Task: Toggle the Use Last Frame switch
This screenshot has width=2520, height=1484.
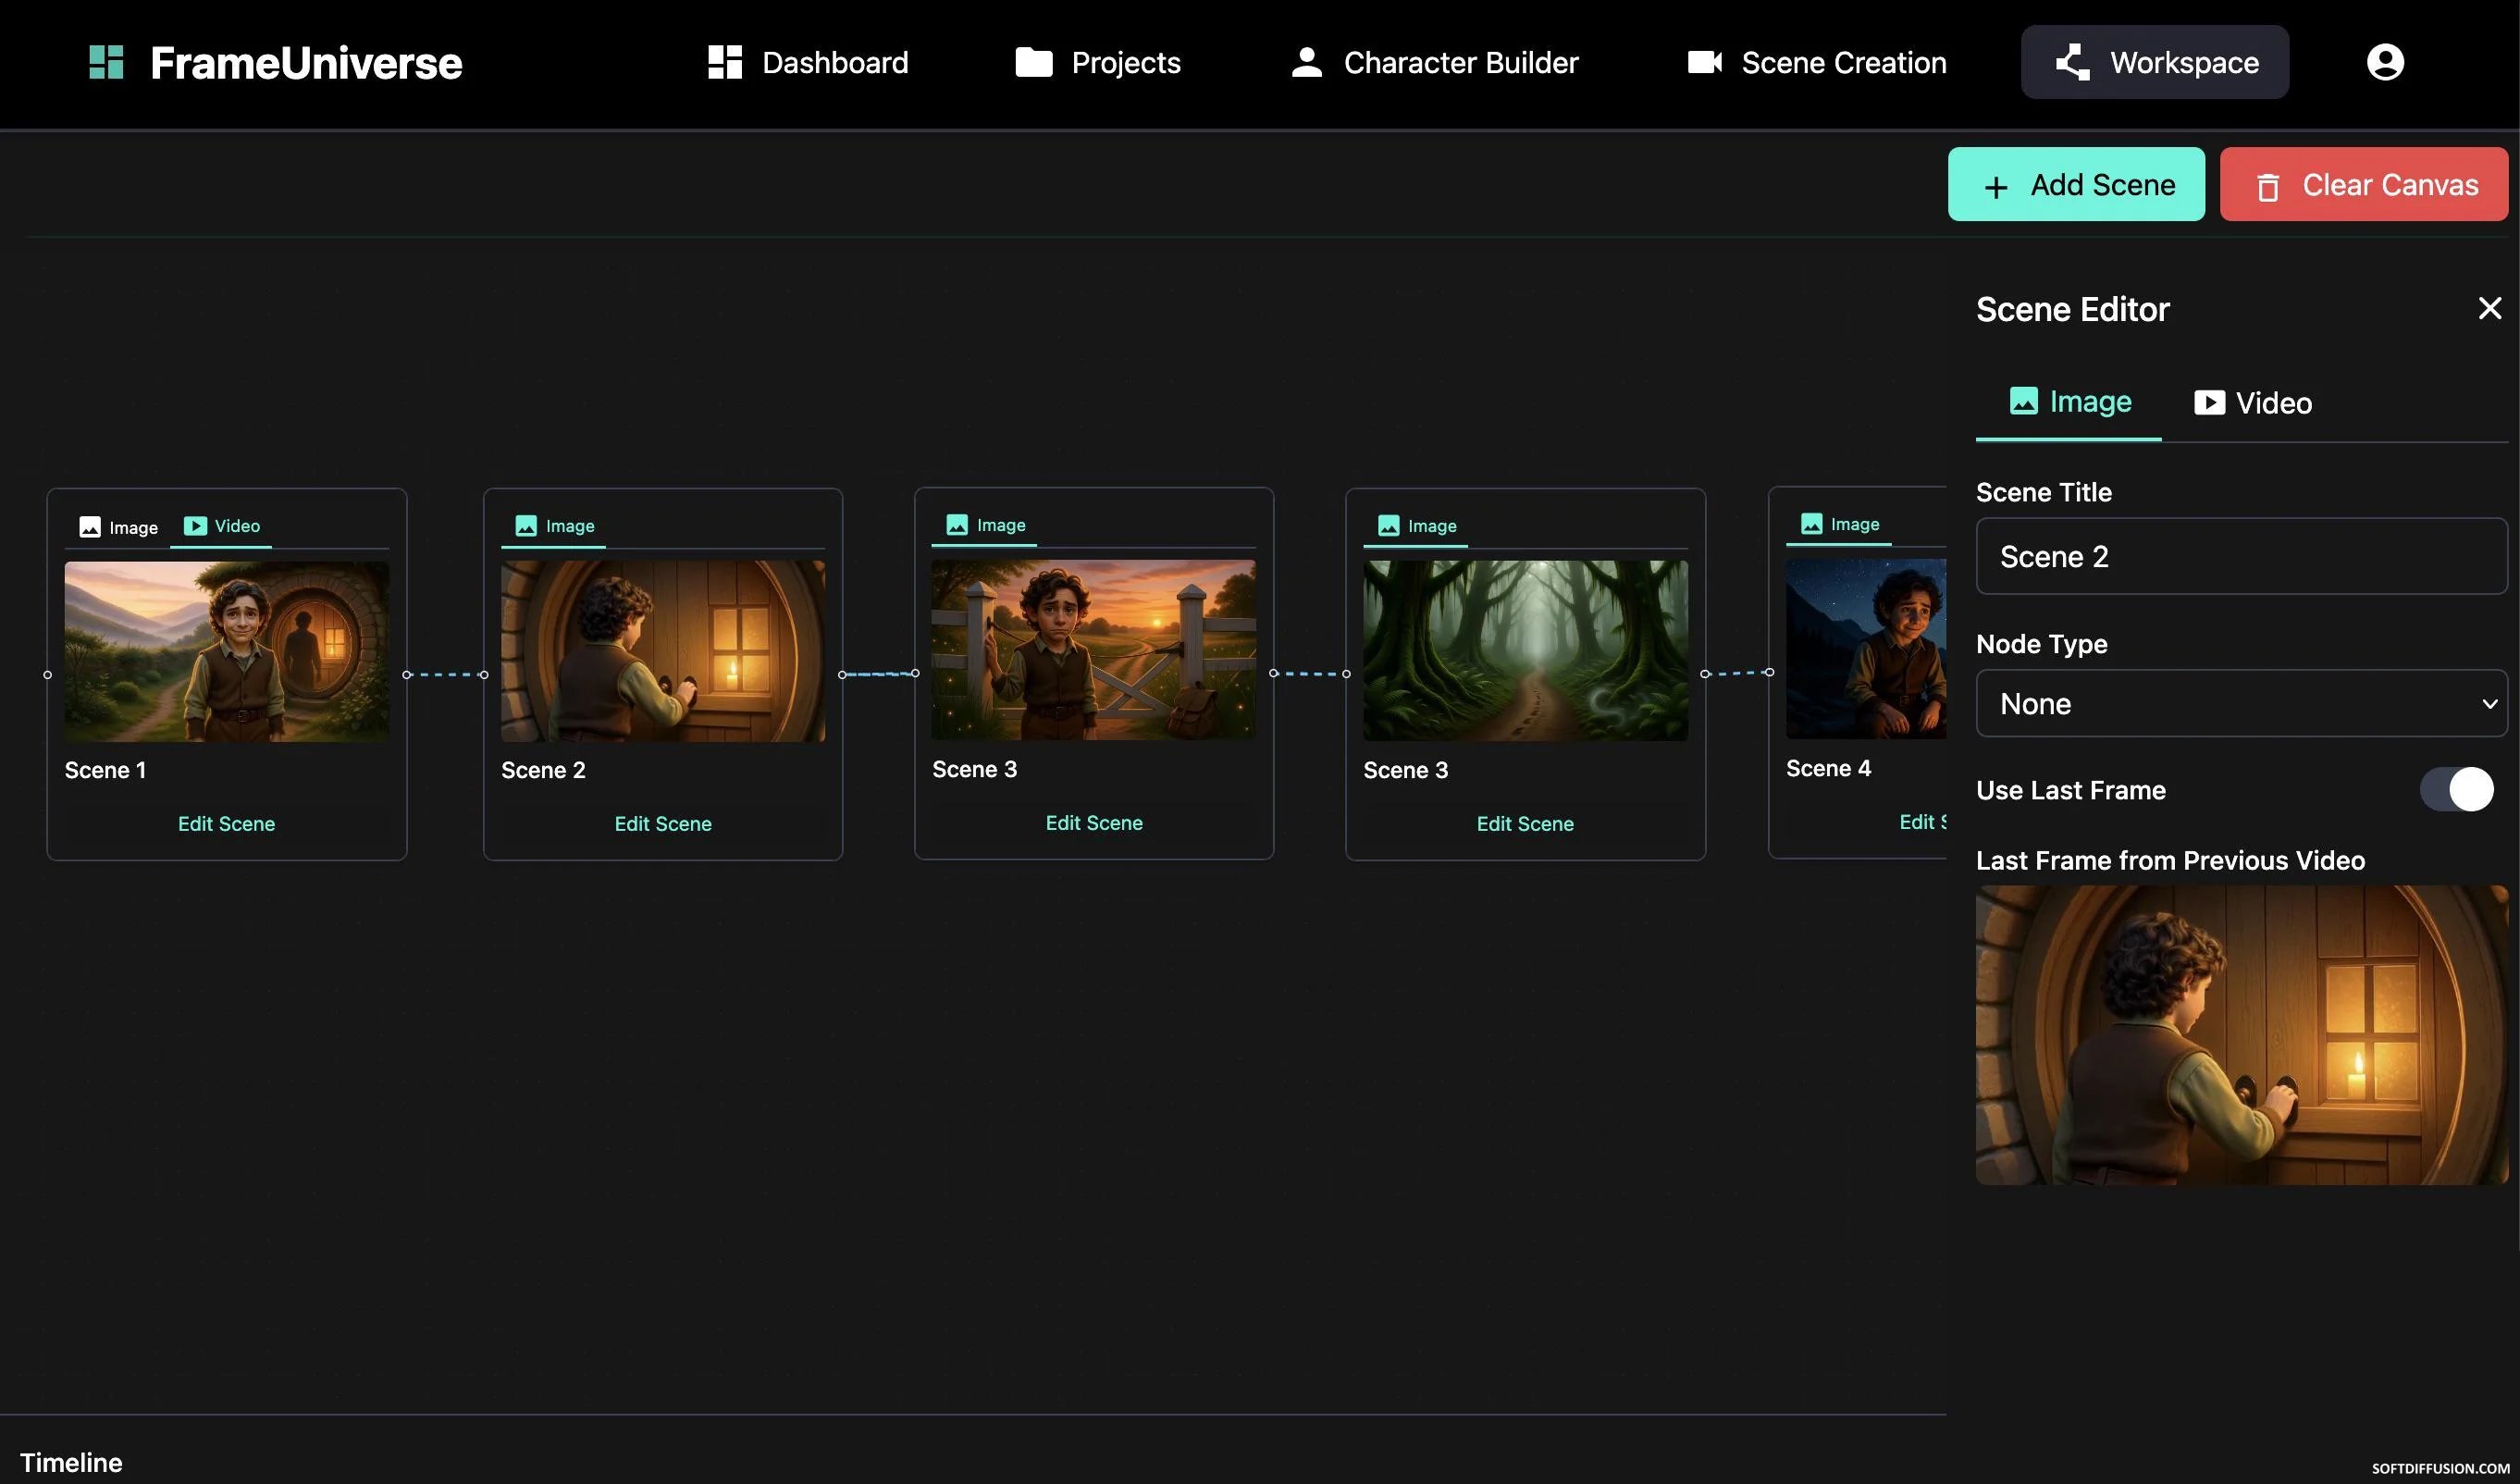Action: coord(2457,790)
